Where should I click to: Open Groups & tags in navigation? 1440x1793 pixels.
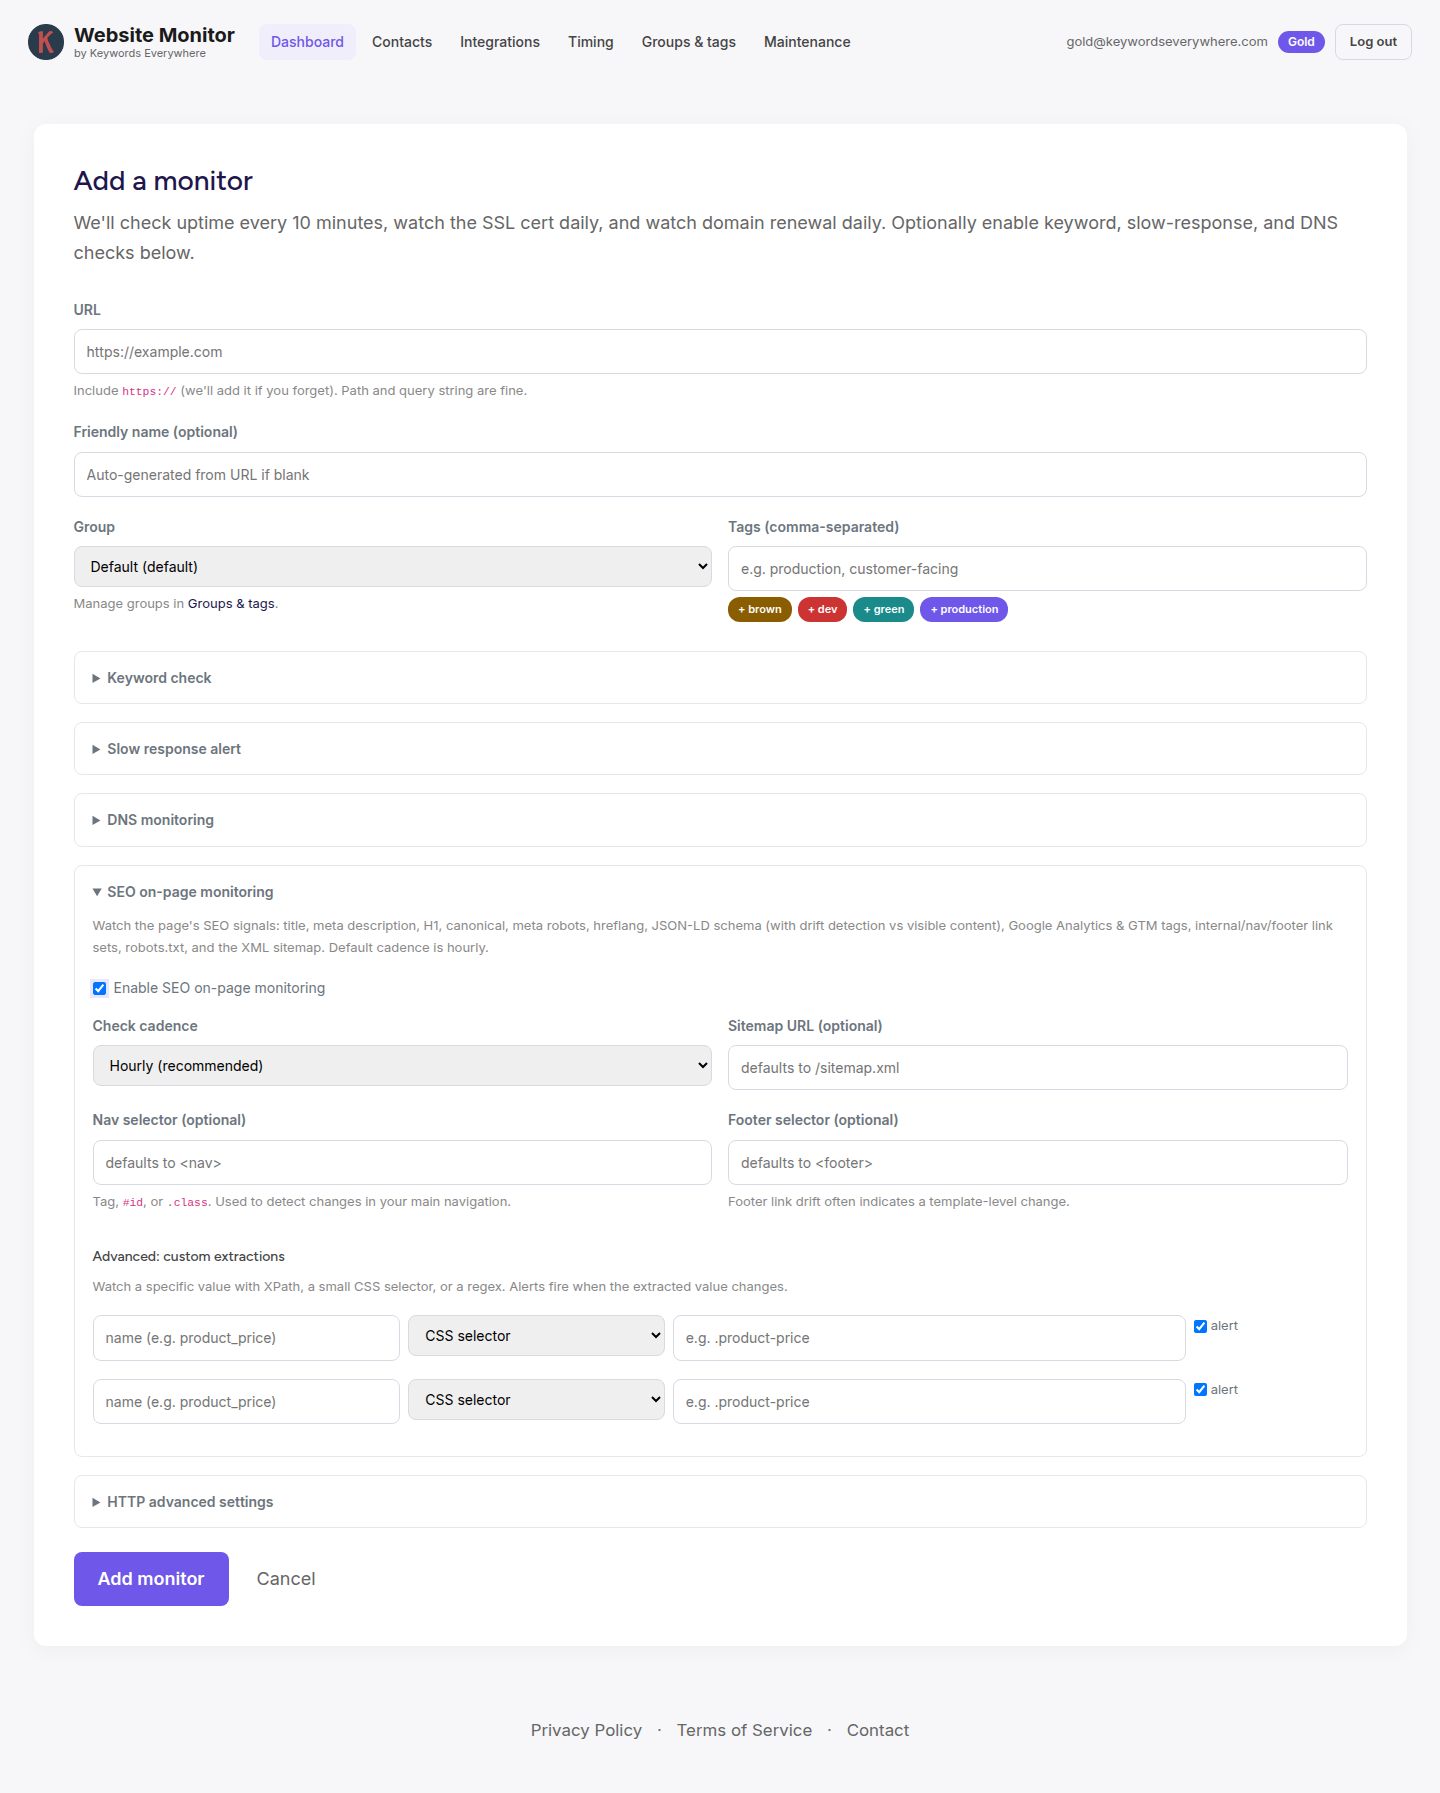689,42
